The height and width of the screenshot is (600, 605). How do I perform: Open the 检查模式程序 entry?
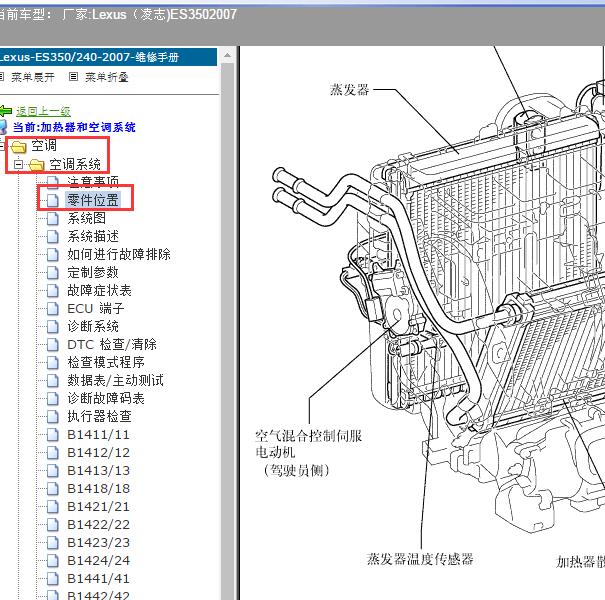(106, 362)
